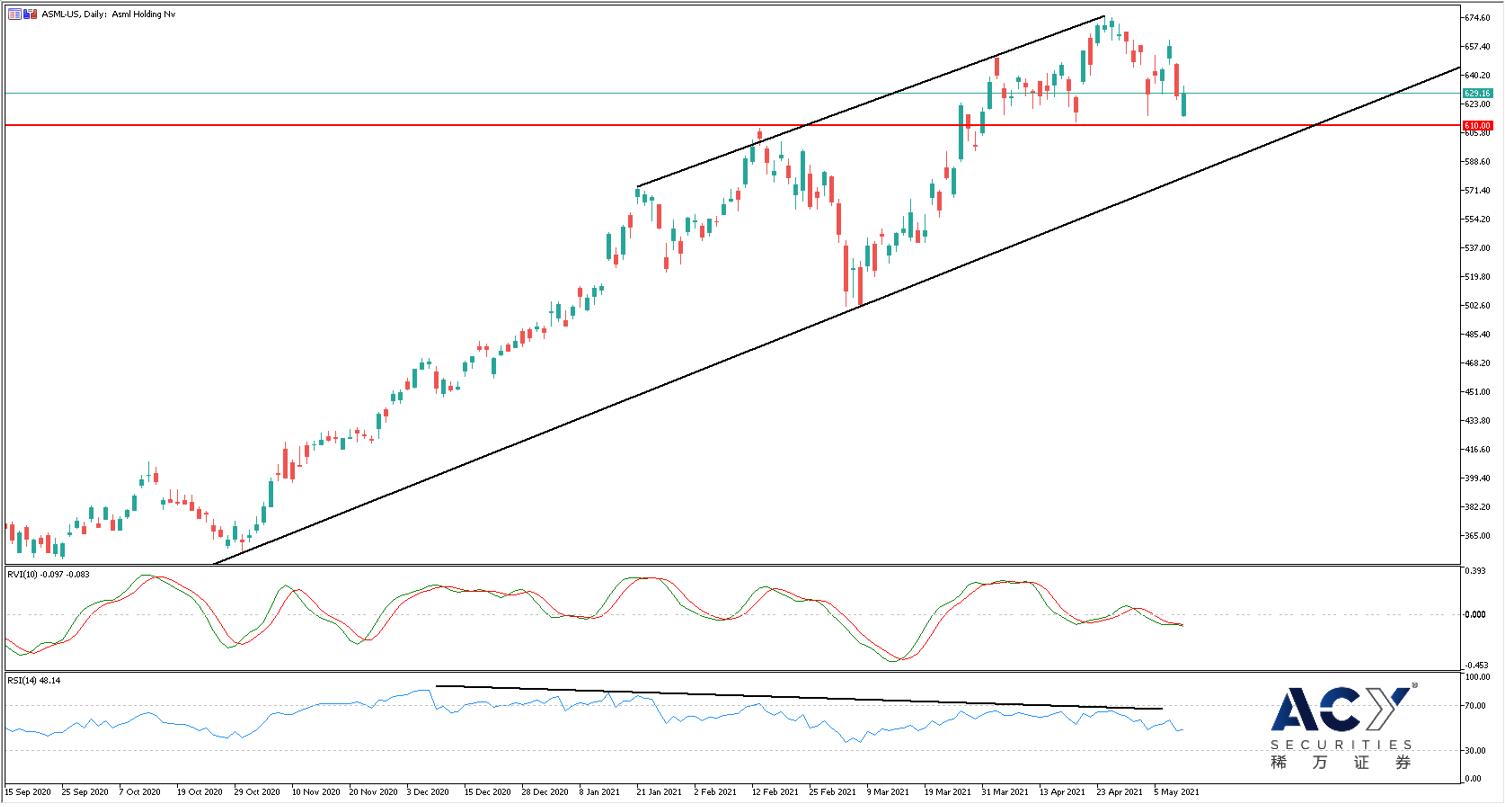
Task: Open the depth of market icon
Action: (x=31, y=14)
